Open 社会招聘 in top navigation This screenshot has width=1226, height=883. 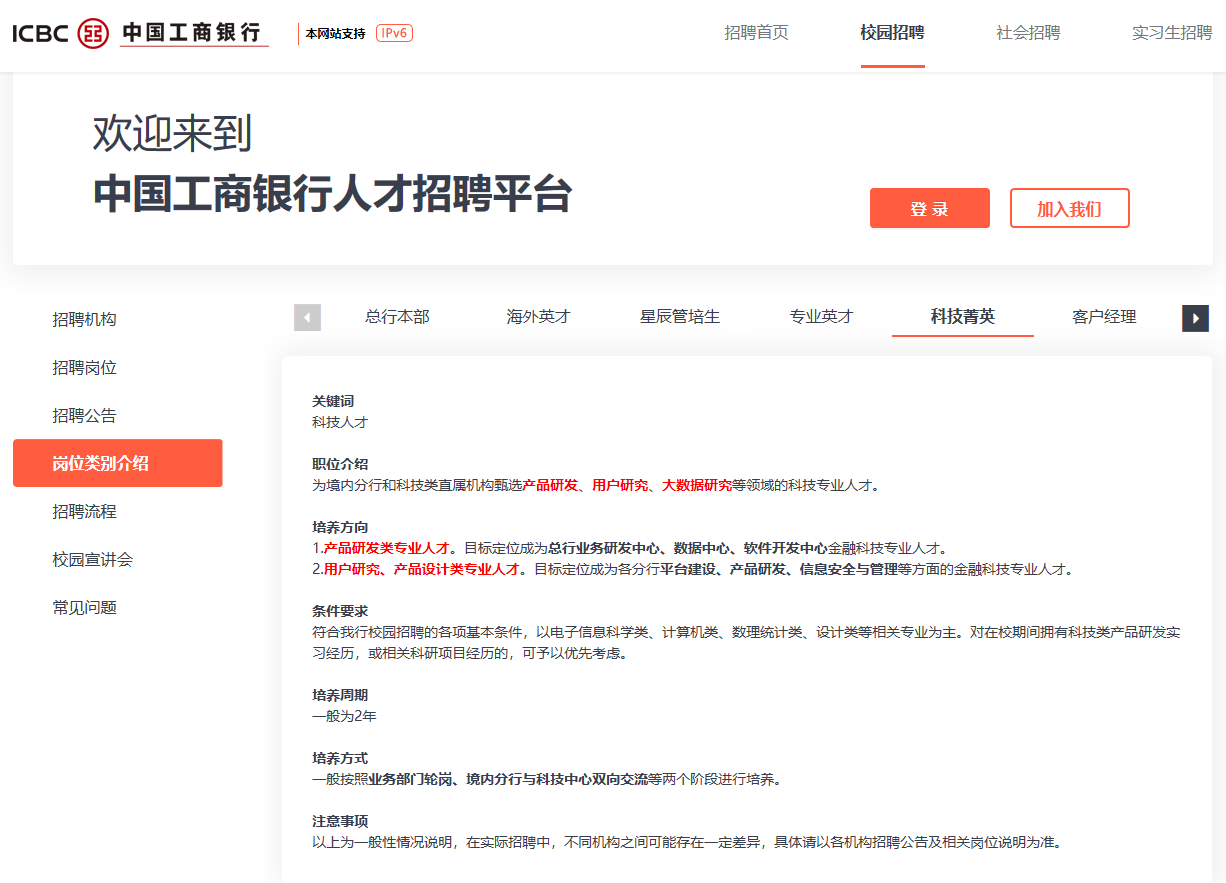[1028, 33]
